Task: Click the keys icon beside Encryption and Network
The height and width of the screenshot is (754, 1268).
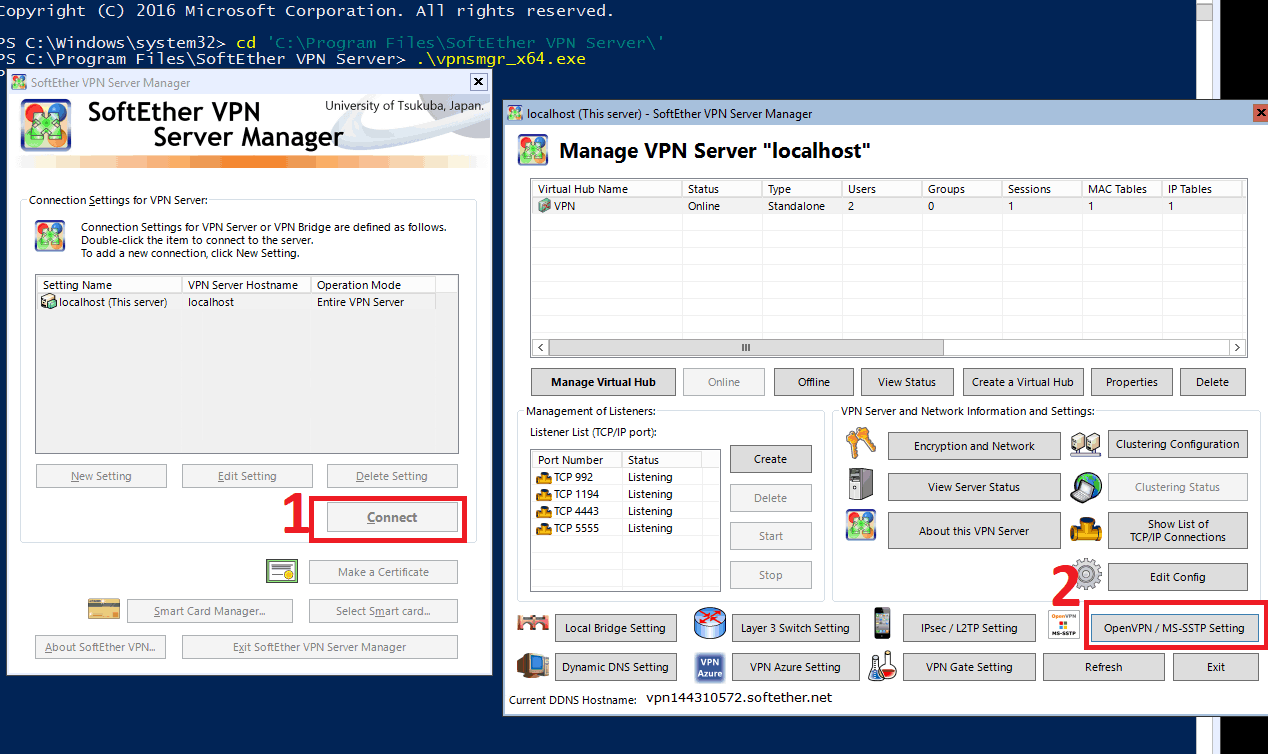Action: pos(860,443)
